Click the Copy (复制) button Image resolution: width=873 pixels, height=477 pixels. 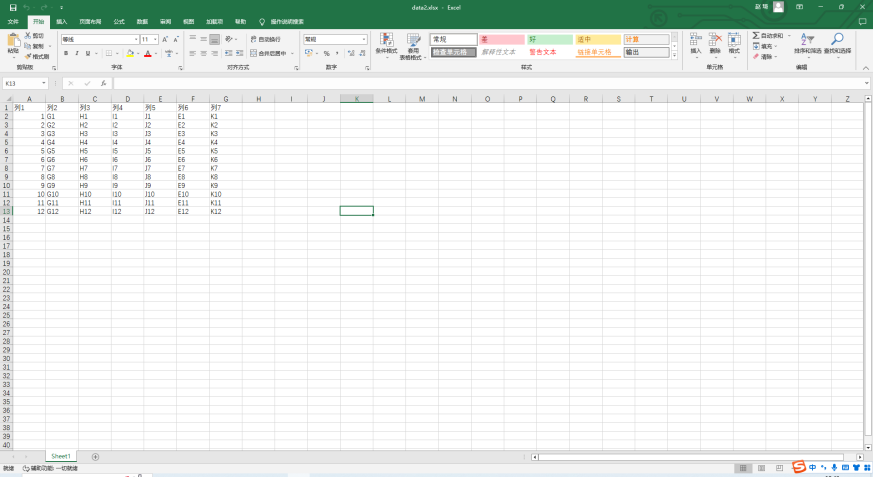pyautogui.click(x=35, y=46)
